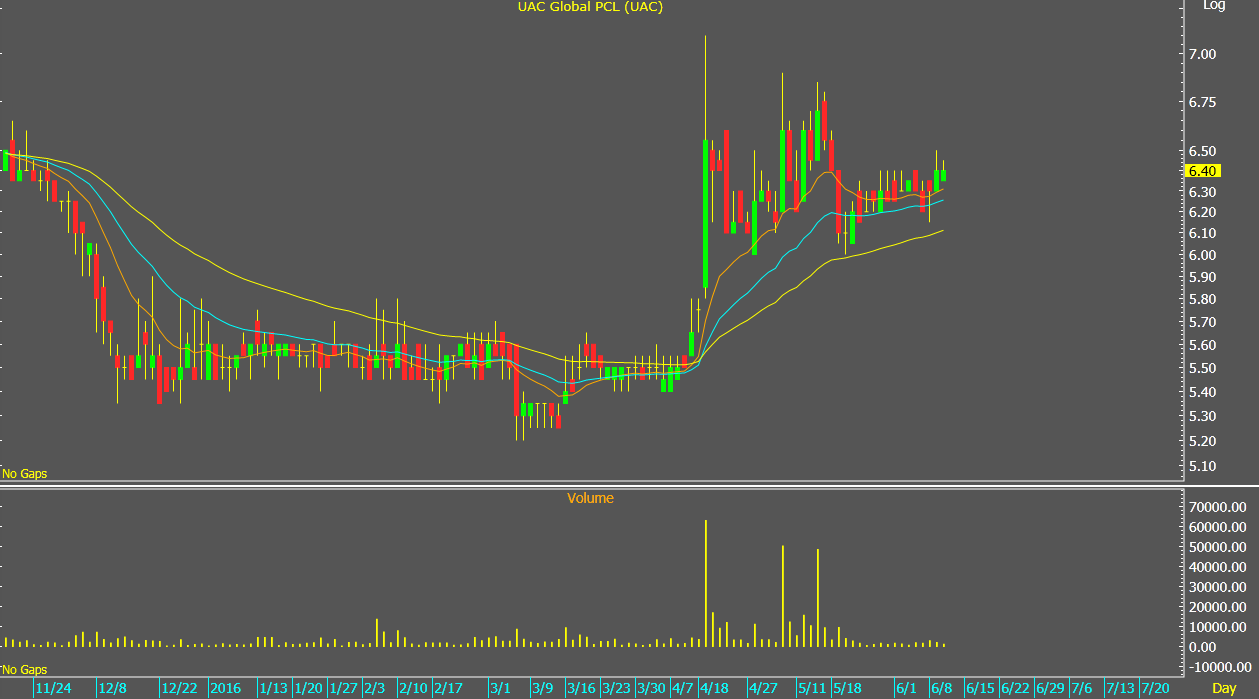1259x699 pixels.
Task: Click the 6.00 price axis label
Action: click(1202, 255)
